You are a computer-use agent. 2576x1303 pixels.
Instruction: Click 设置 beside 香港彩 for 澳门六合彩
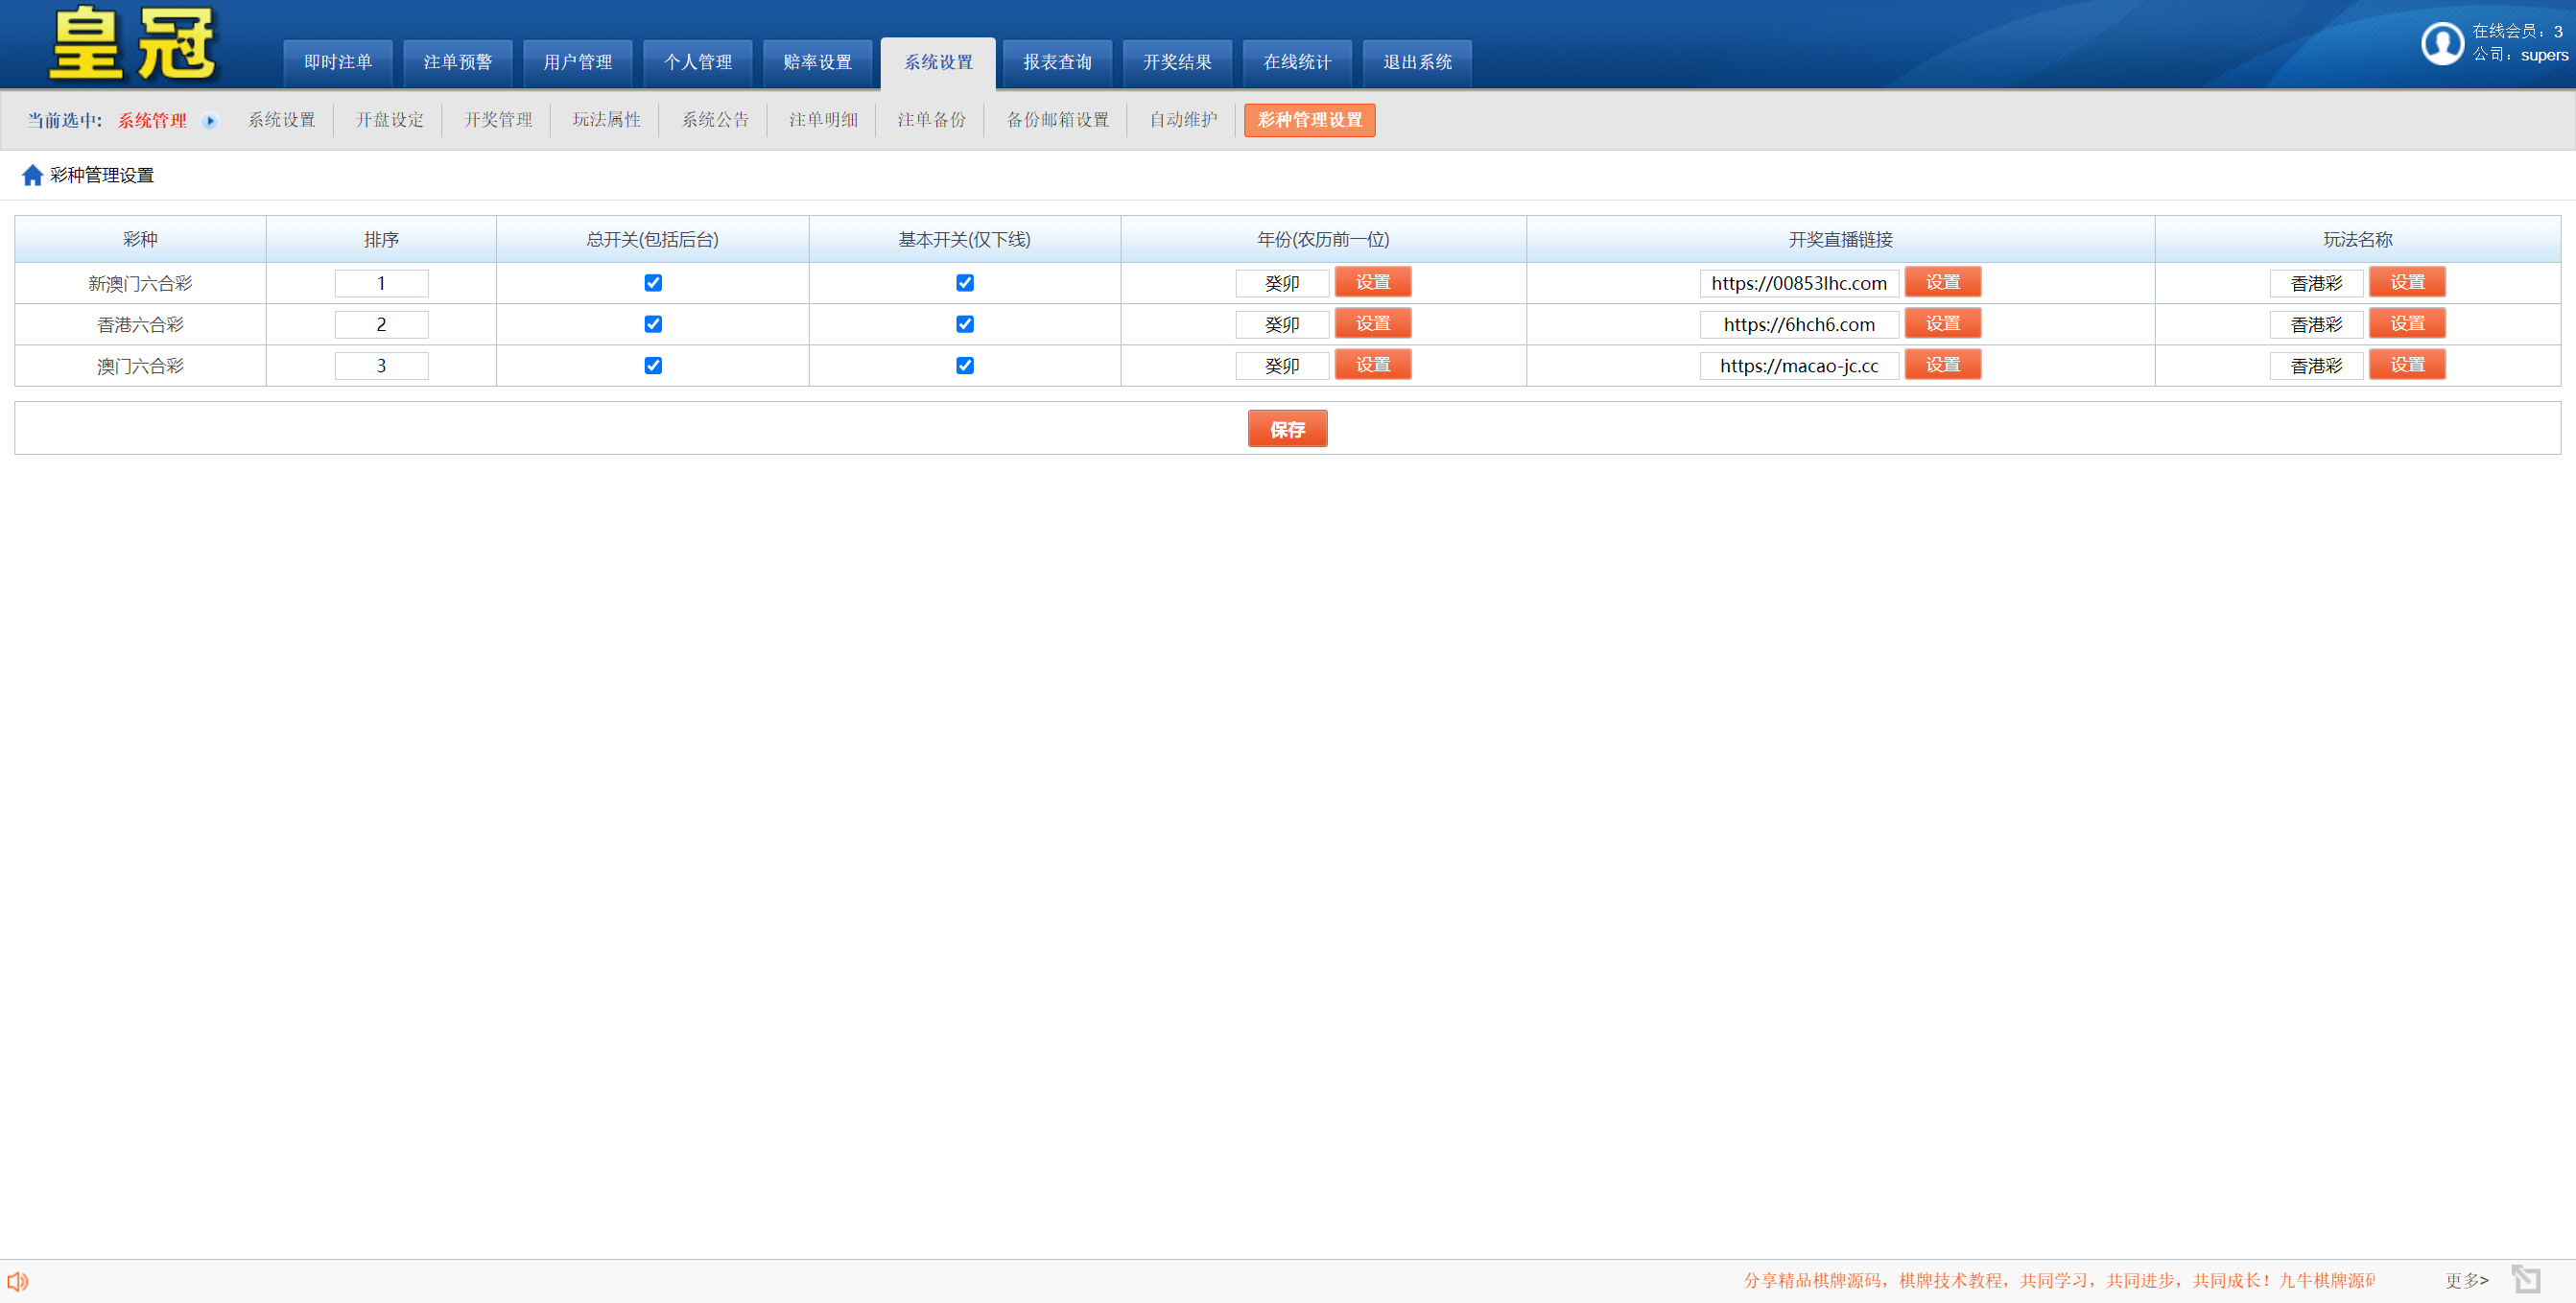point(2407,364)
